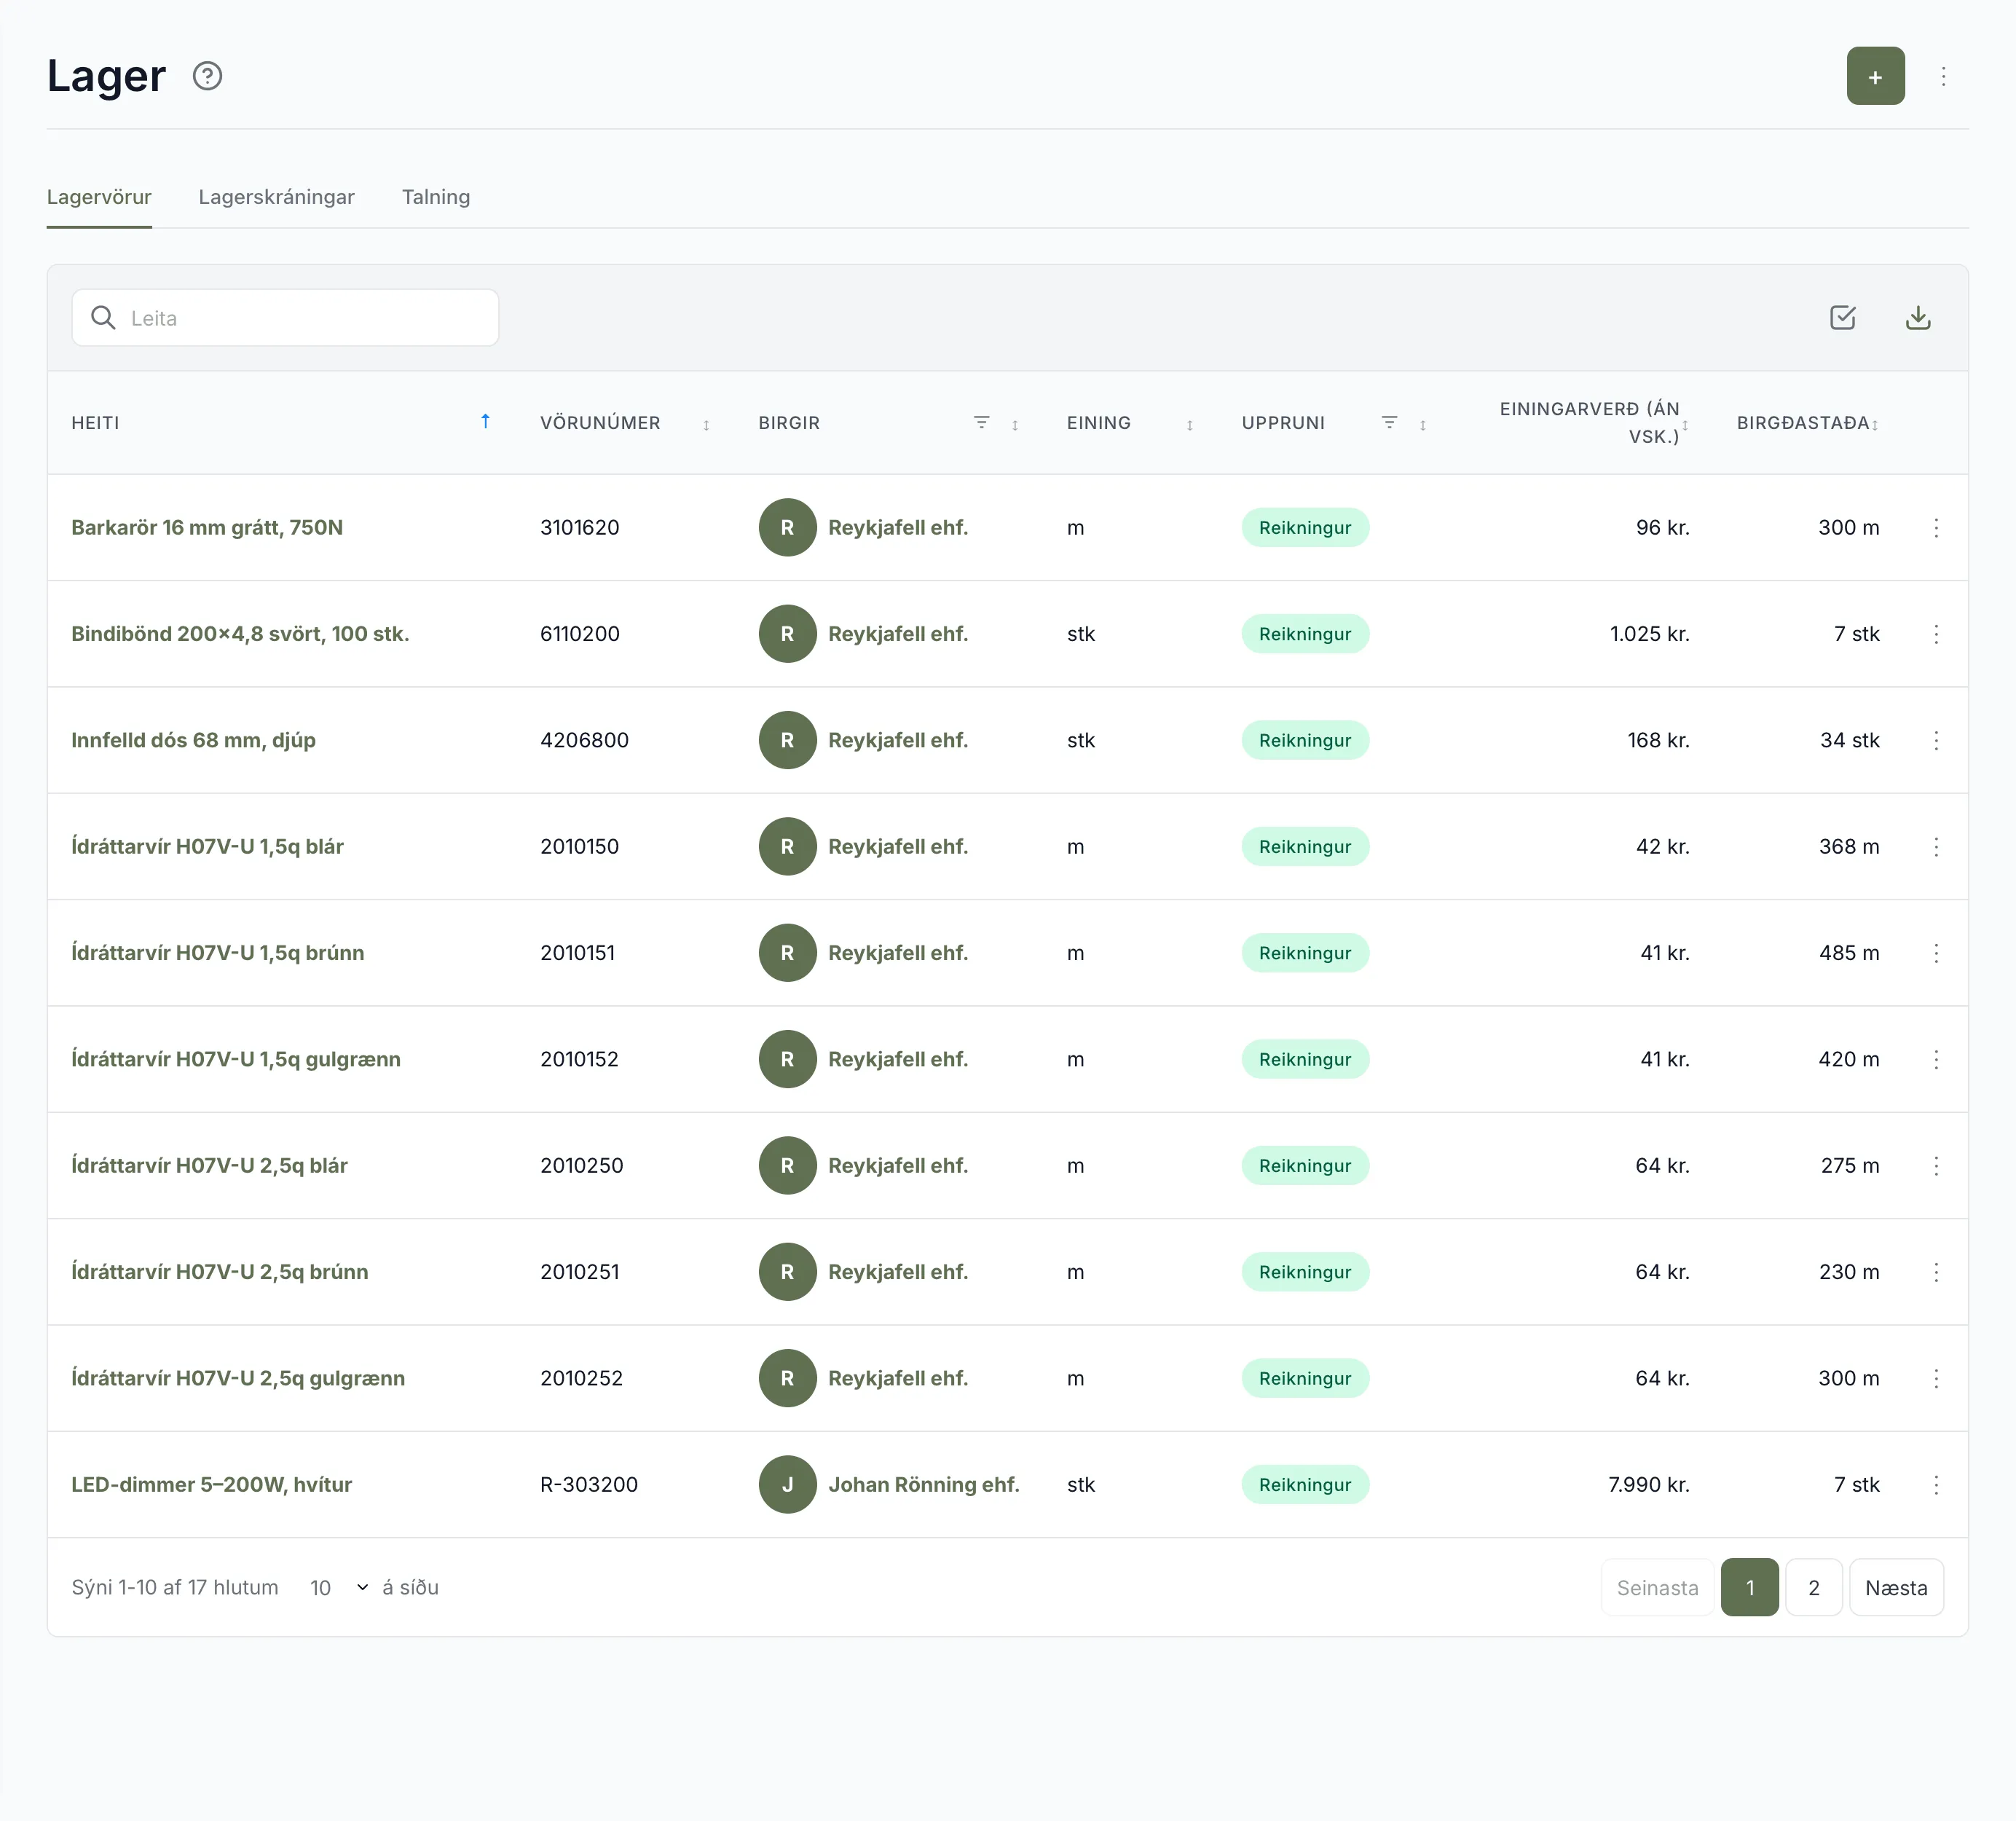Sort by Birgðastaða column arrows
The image size is (2016, 1821).
tap(1875, 425)
